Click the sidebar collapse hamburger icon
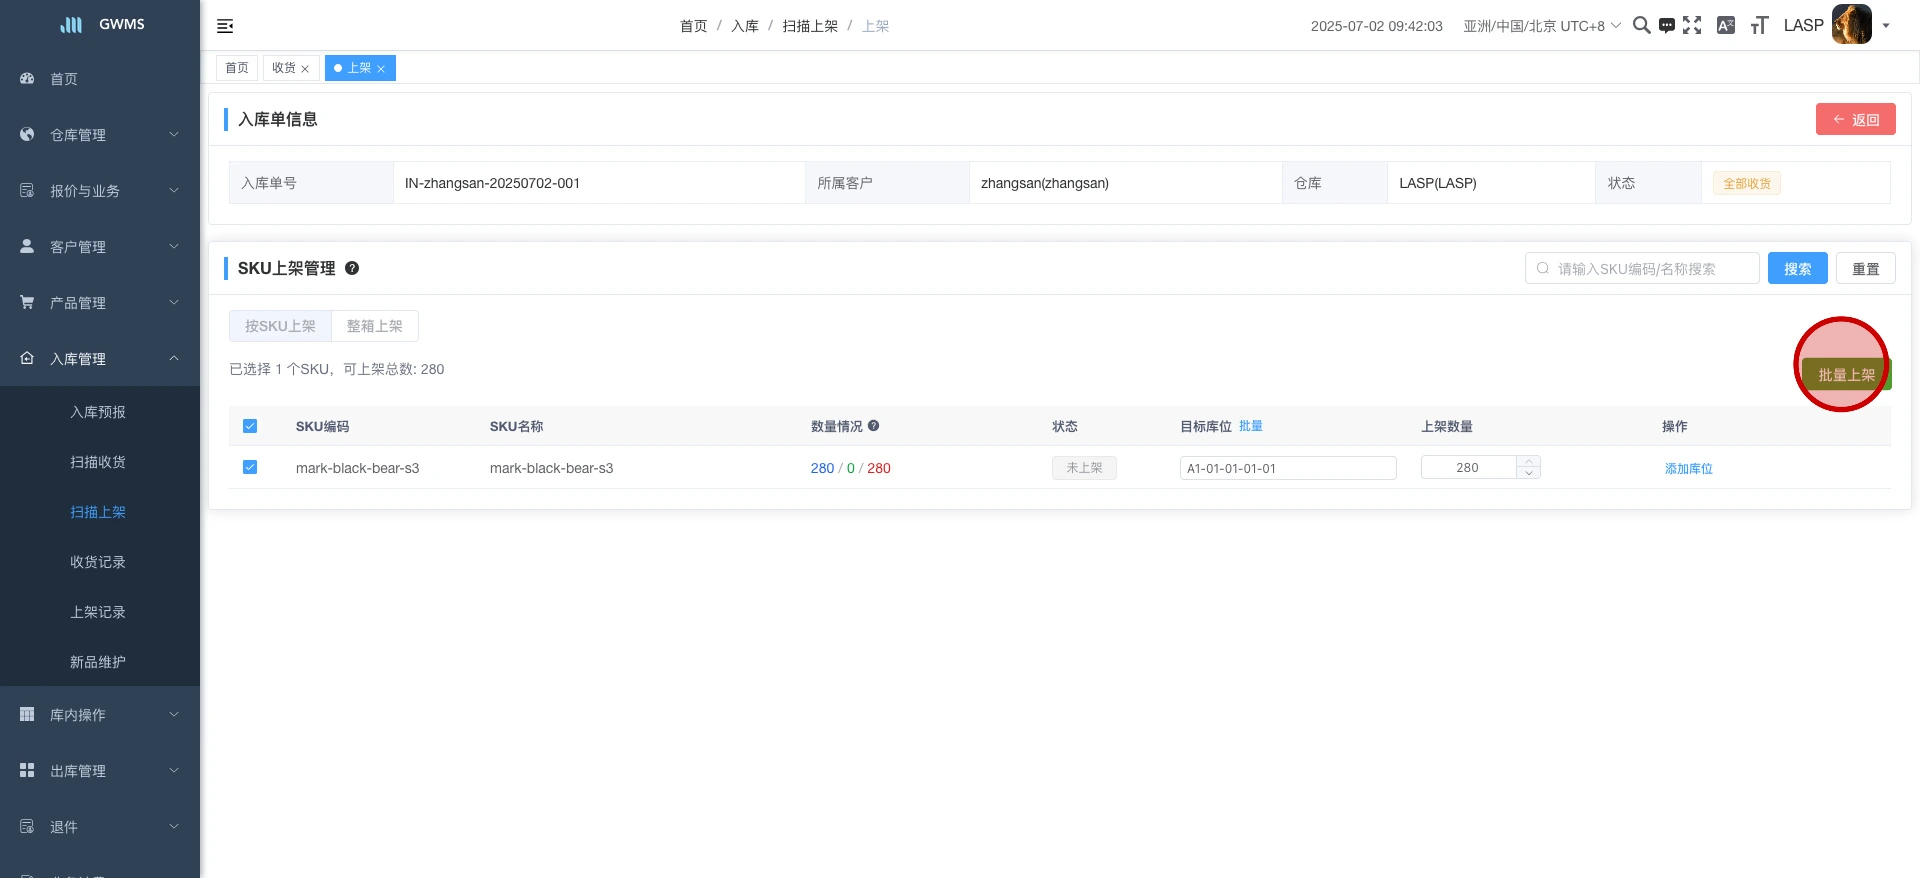Screen dimensions: 1920x878 tap(225, 26)
